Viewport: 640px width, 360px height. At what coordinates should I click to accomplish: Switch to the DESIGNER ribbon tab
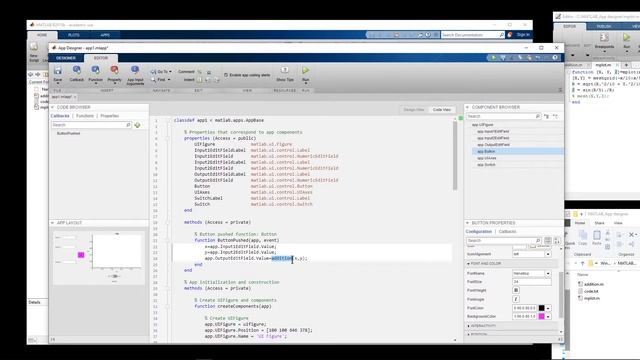(66, 58)
